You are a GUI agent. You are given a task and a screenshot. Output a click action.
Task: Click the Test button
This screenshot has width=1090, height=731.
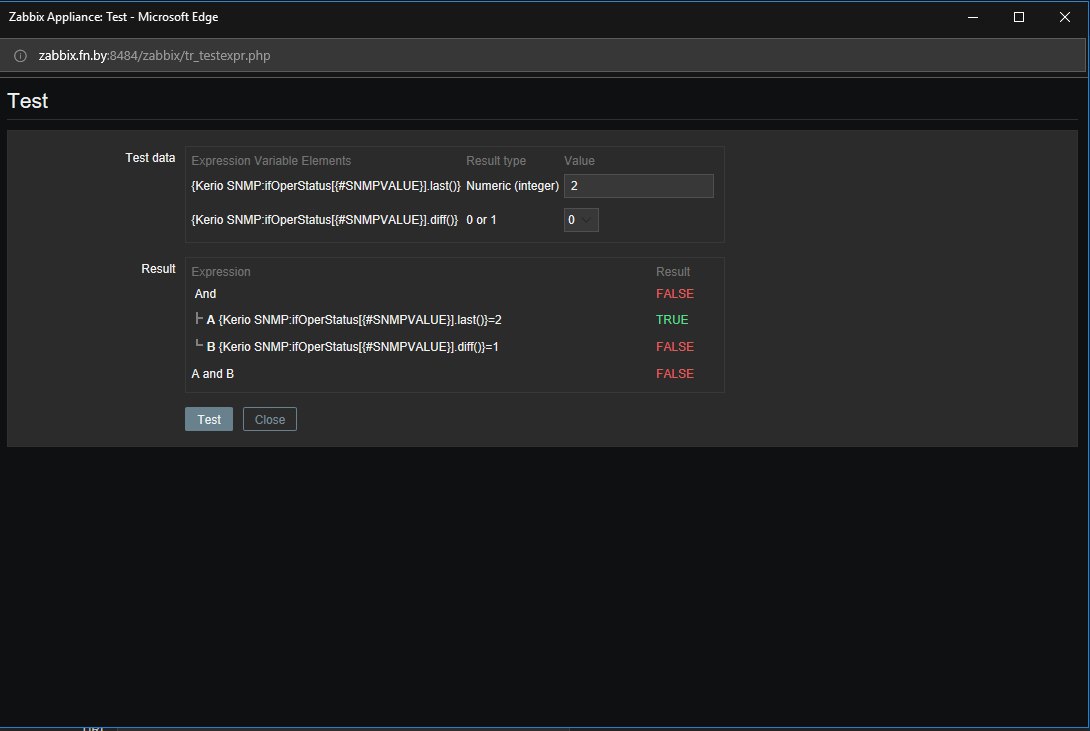pos(209,419)
